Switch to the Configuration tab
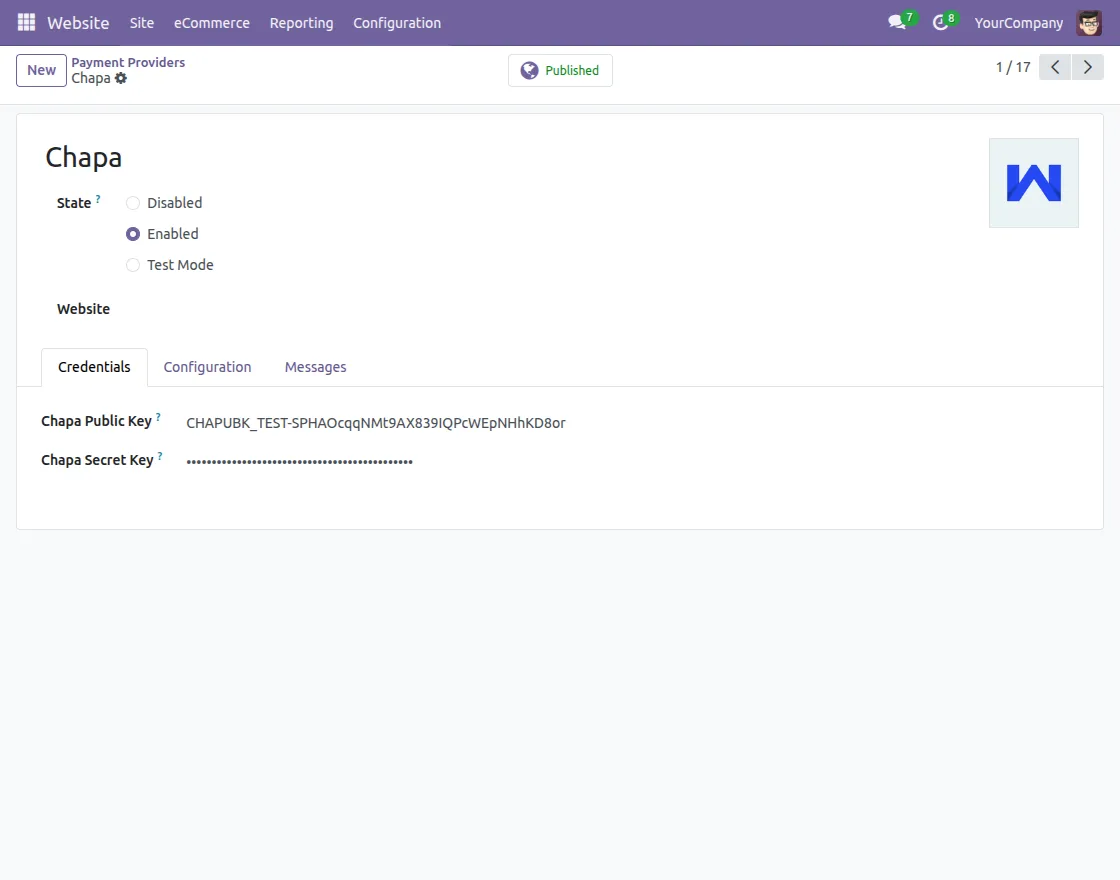 pyautogui.click(x=207, y=367)
